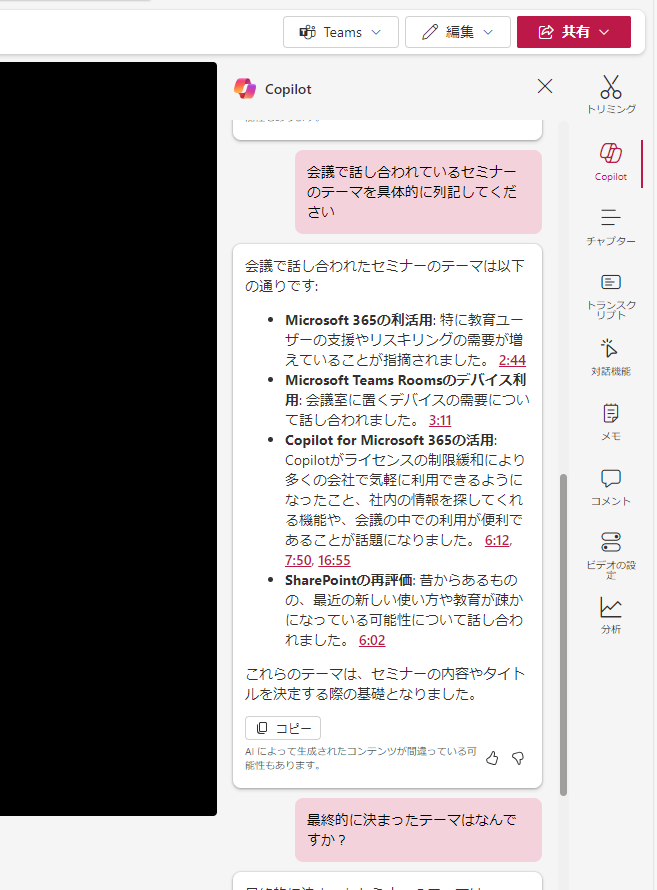Open the Notes (メモ) panel
This screenshot has width=657, height=890.
pyautogui.click(x=610, y=422)
